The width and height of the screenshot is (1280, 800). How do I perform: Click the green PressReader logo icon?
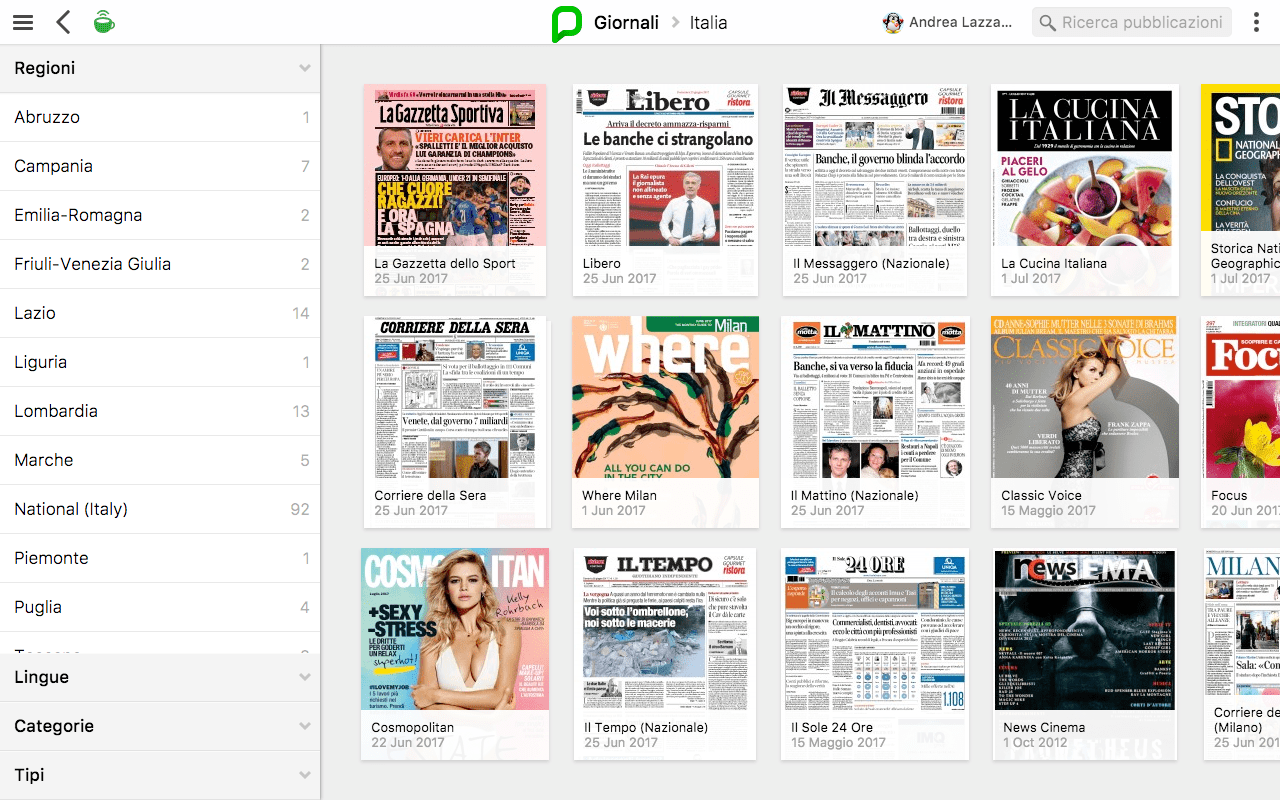(x=566, y=23)
